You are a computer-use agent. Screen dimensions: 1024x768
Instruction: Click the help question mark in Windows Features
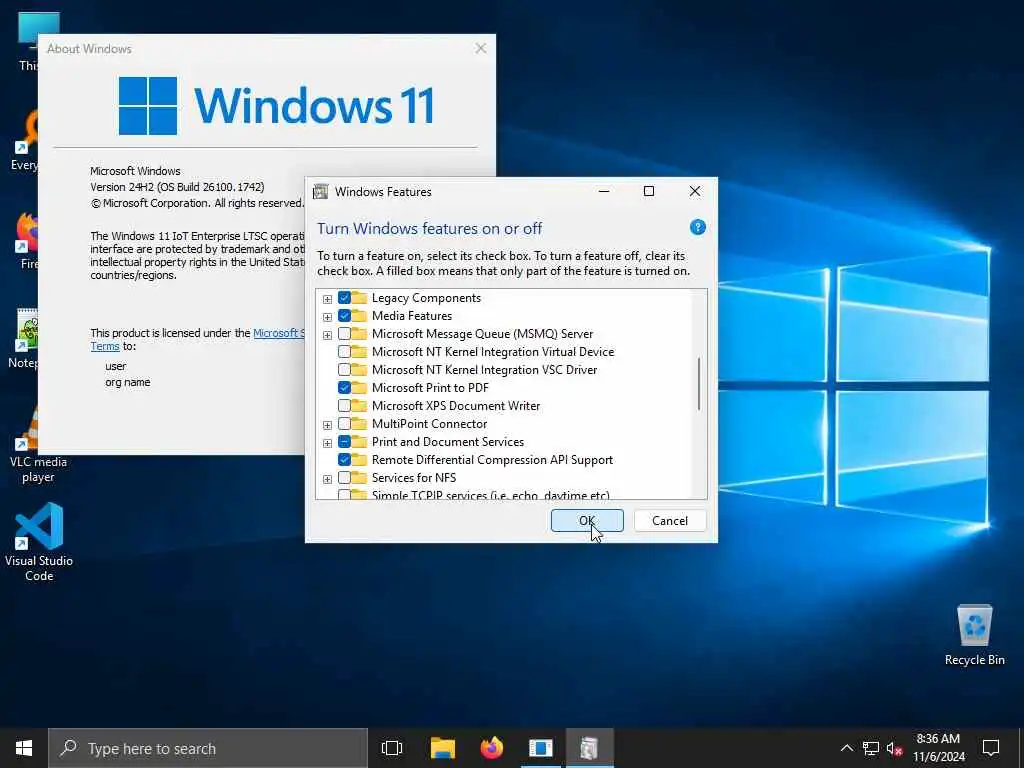(x=697, y=227)
